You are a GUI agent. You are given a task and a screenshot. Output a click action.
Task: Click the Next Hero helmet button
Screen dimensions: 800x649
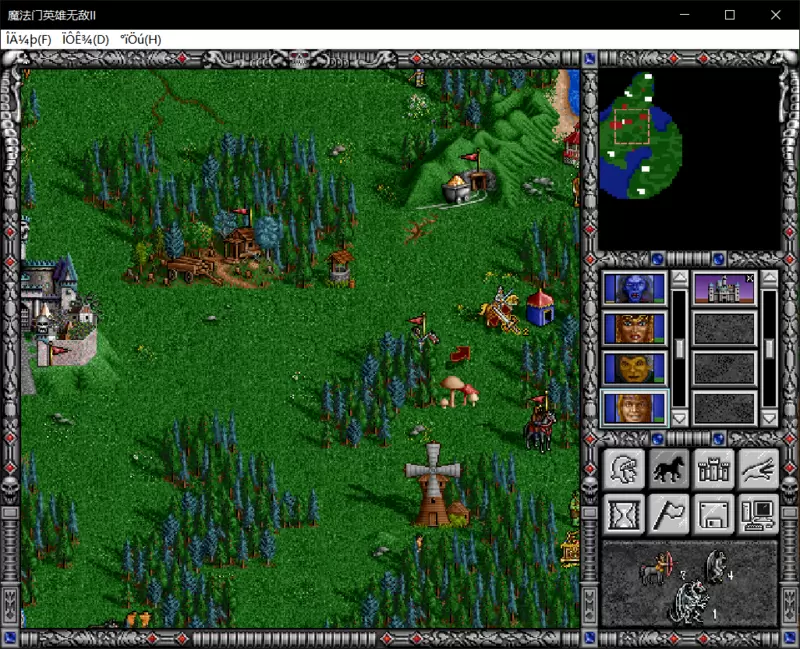(x=624, y=468)
